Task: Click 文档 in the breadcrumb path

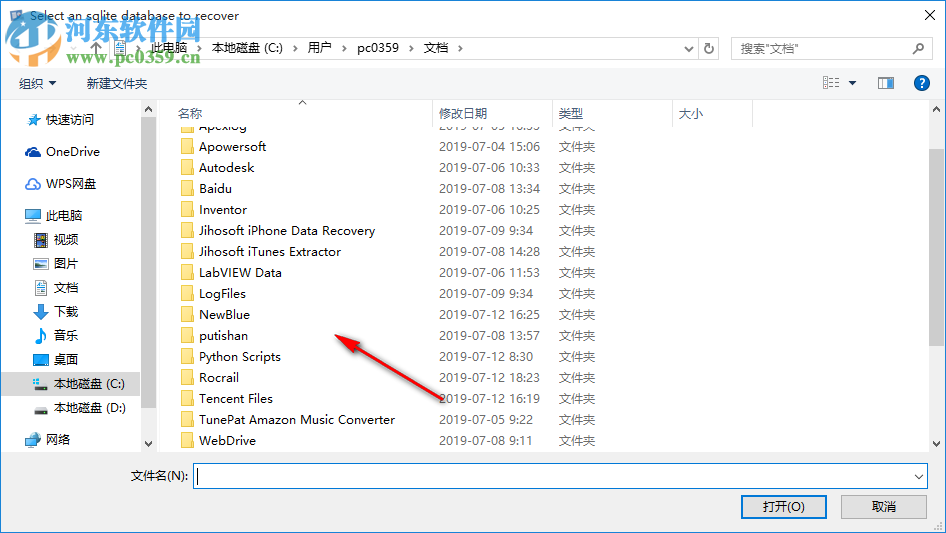Action: (436, 48)
